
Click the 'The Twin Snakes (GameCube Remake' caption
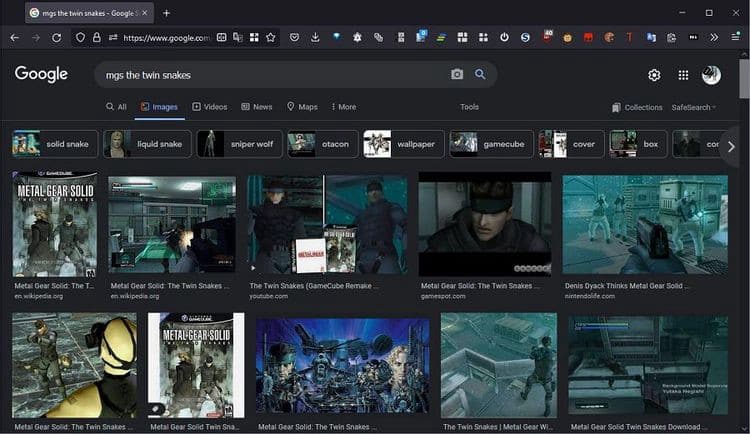pos(313,286)
